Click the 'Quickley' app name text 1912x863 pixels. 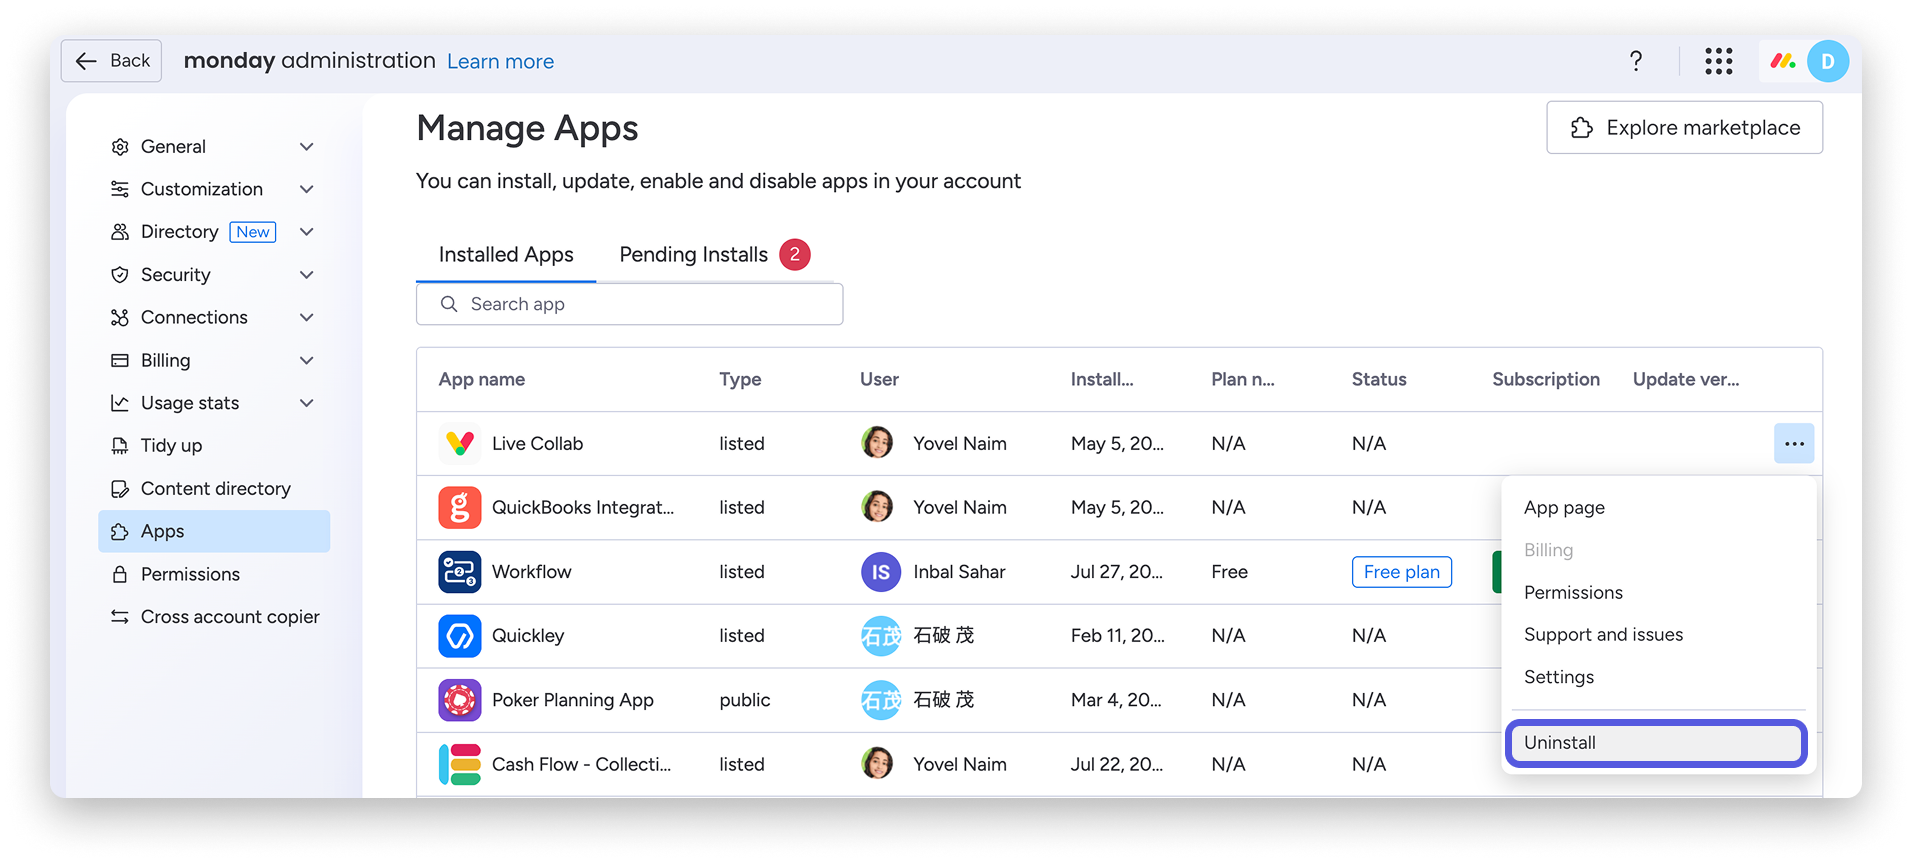coord(528,636)
